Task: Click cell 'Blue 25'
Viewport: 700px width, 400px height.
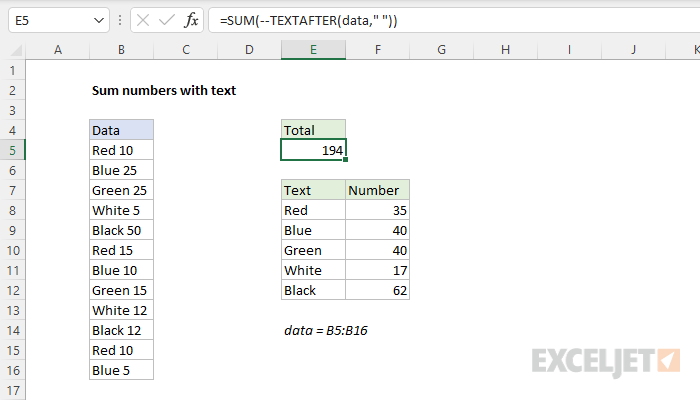Action: pyautogui.click(x=121, y=171)
